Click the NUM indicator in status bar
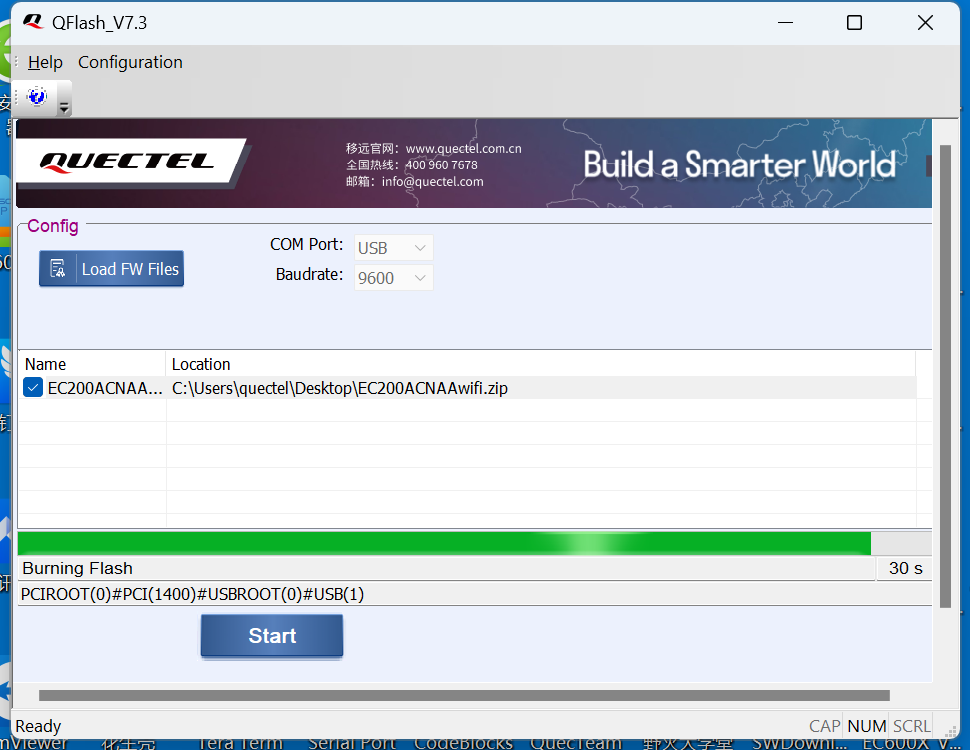Image resolution: width=970 pixels, height=750 pixels. tap(867, 726)
